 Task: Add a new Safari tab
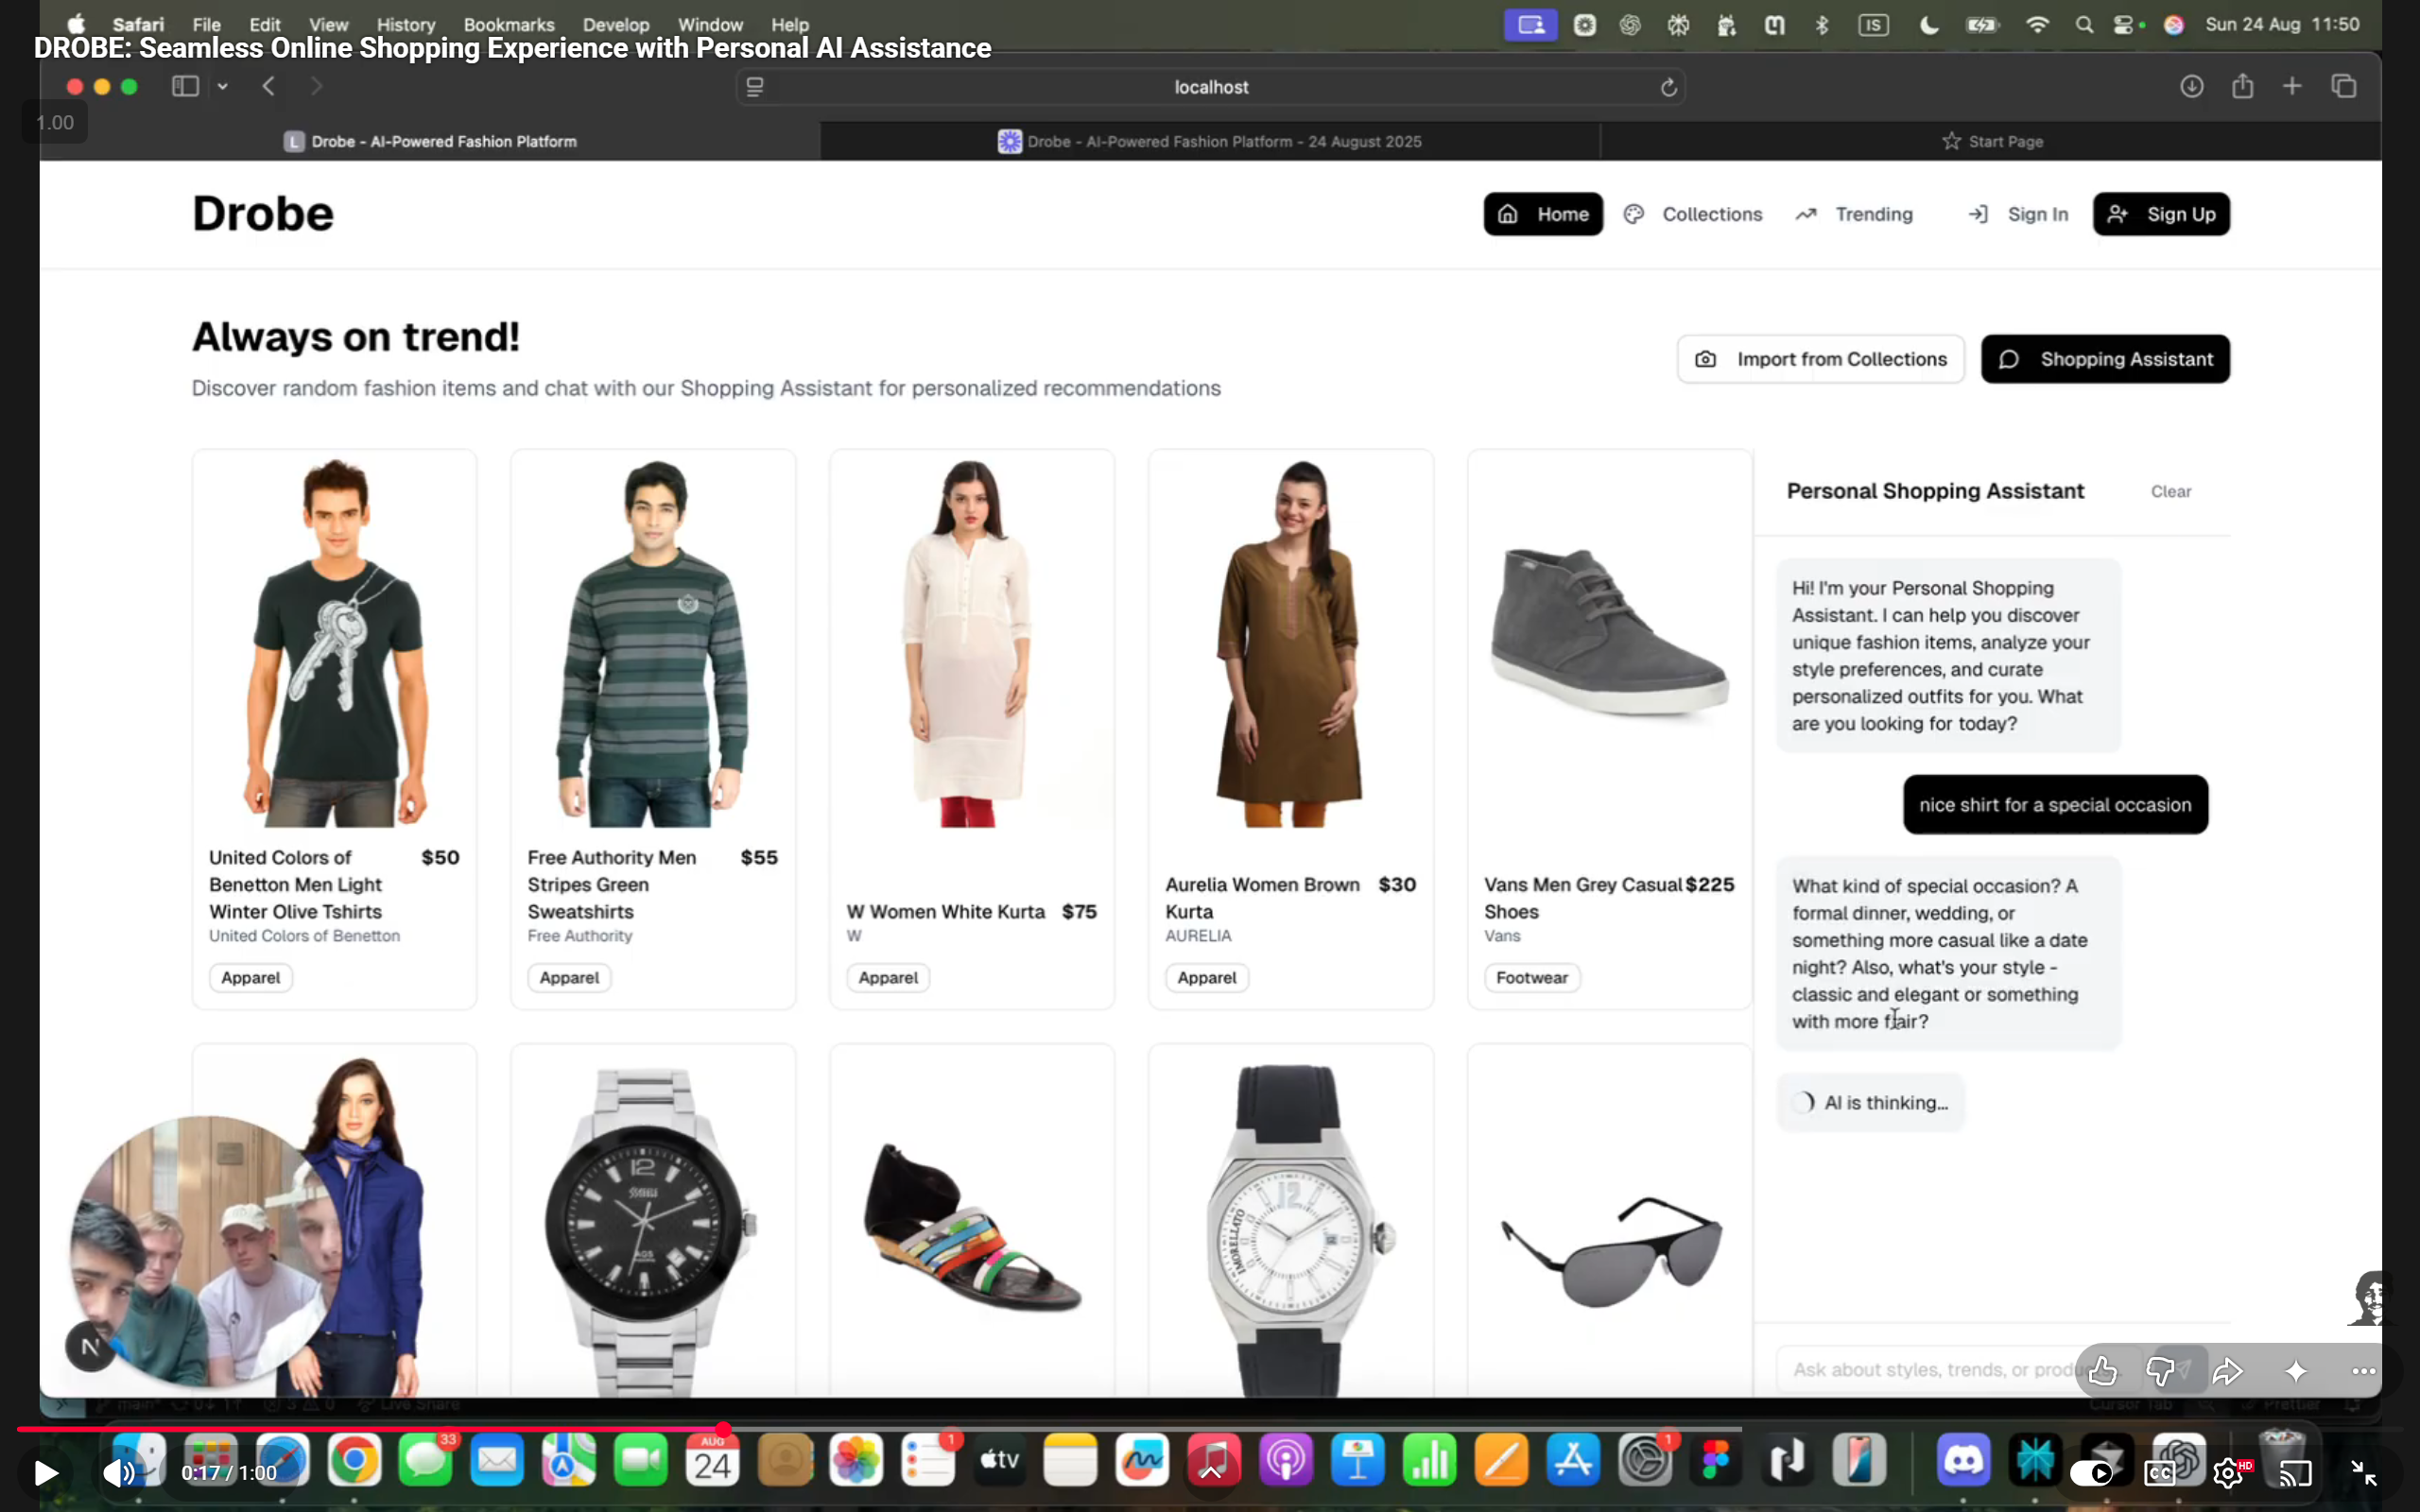2292,87
